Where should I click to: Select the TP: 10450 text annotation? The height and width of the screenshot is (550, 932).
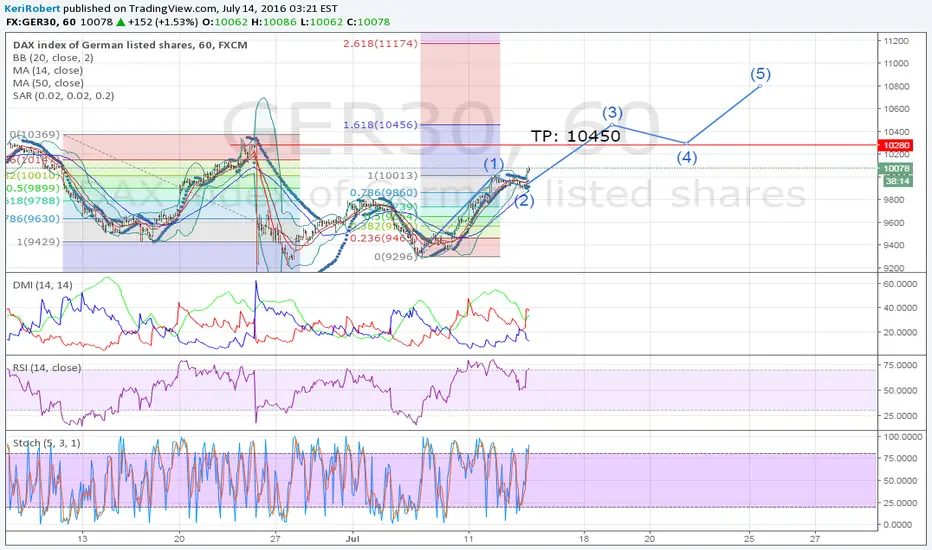pos(575,136)
